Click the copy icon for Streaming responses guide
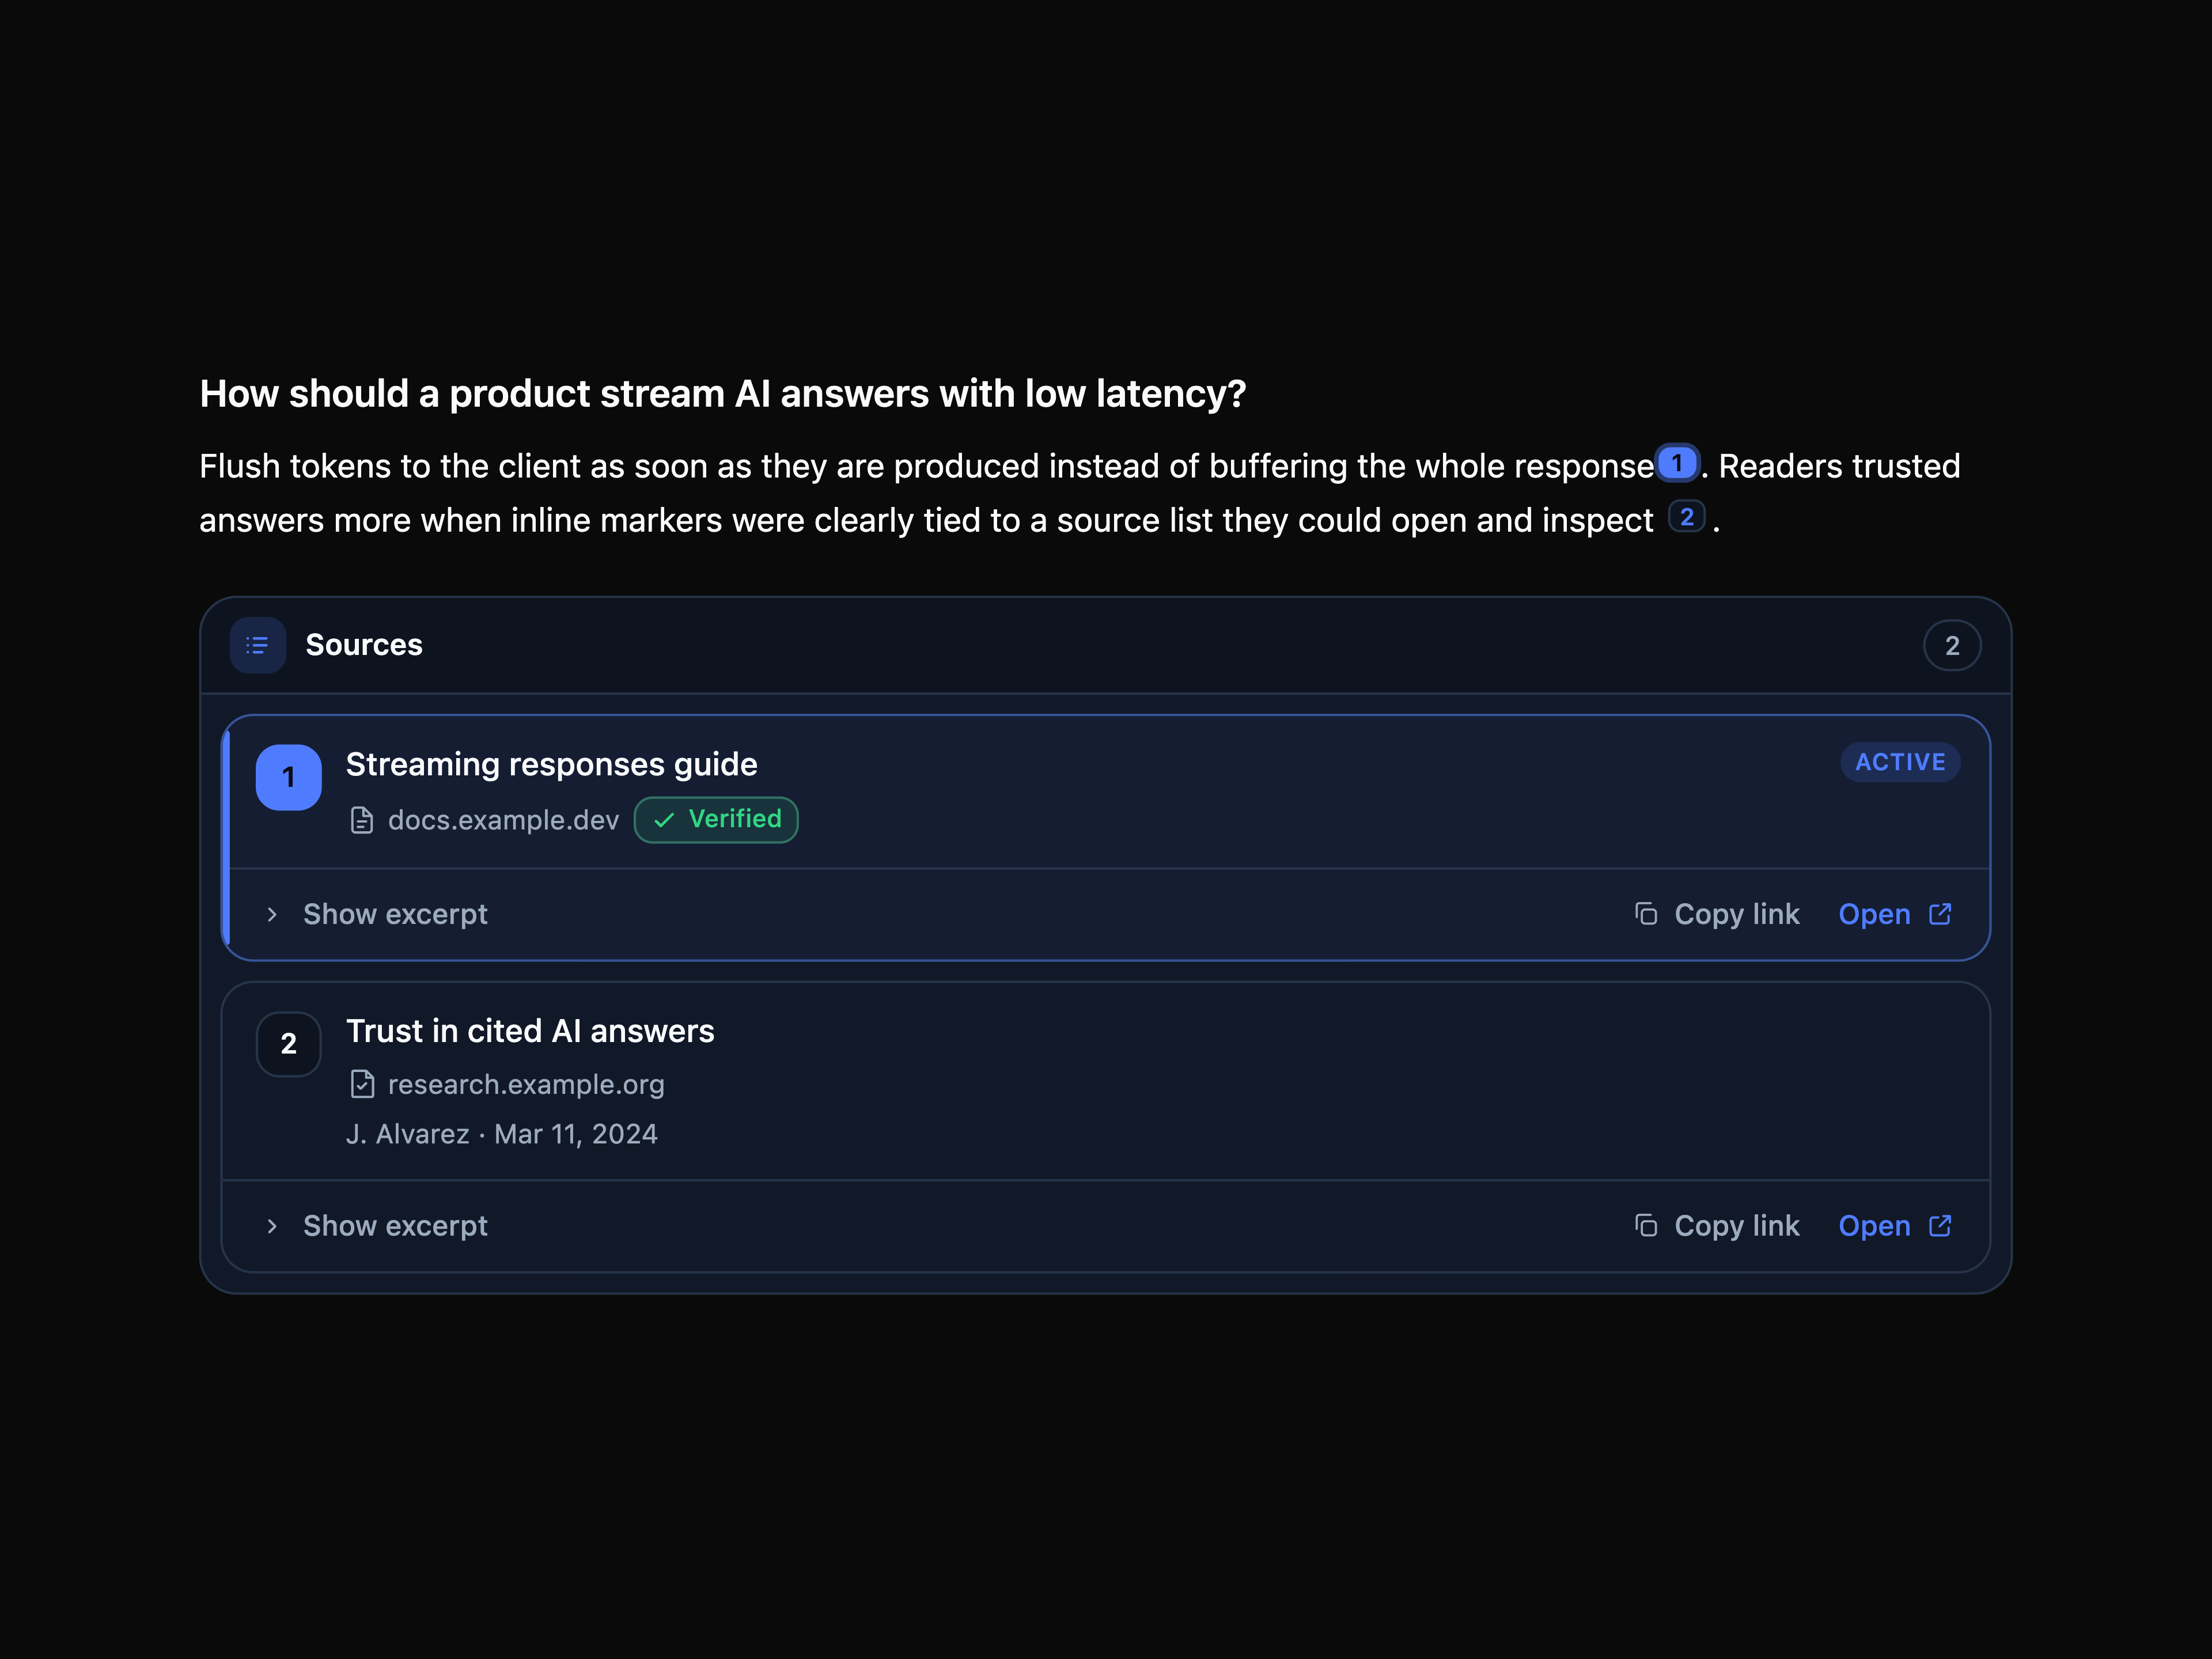 tap(1645, 914)
